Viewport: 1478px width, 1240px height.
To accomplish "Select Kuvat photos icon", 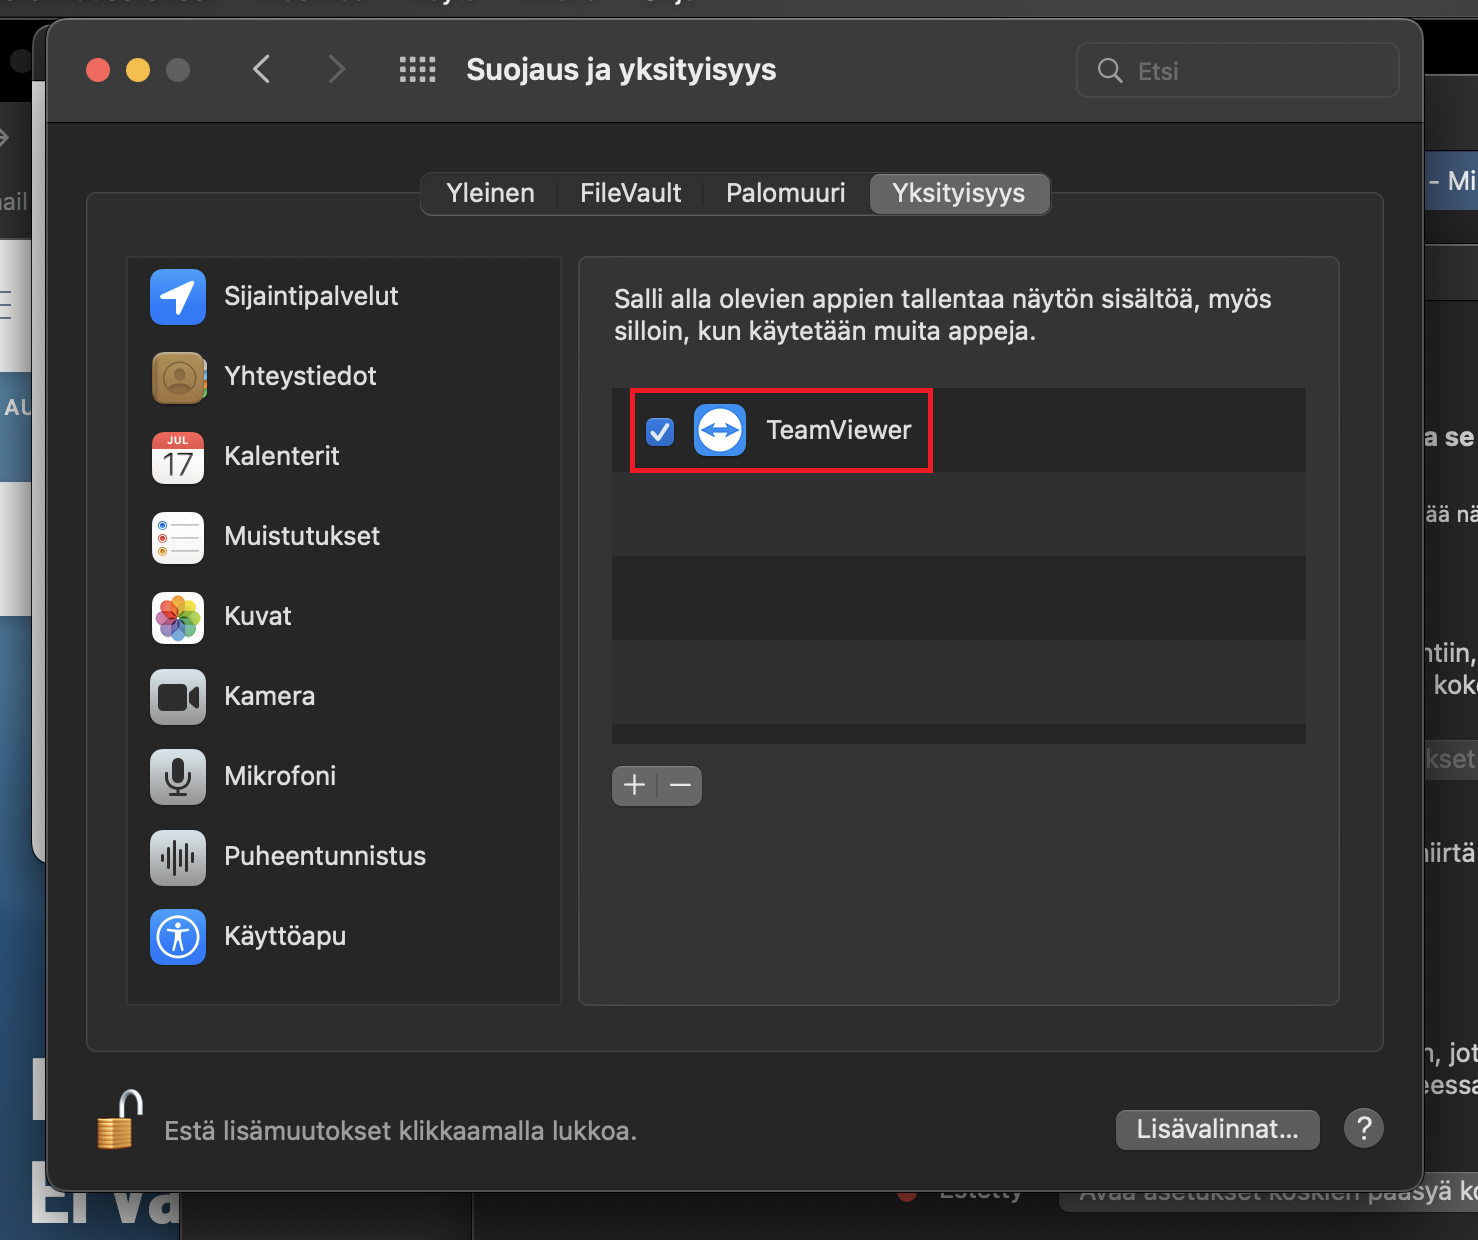I will click(x=178, y=617).
